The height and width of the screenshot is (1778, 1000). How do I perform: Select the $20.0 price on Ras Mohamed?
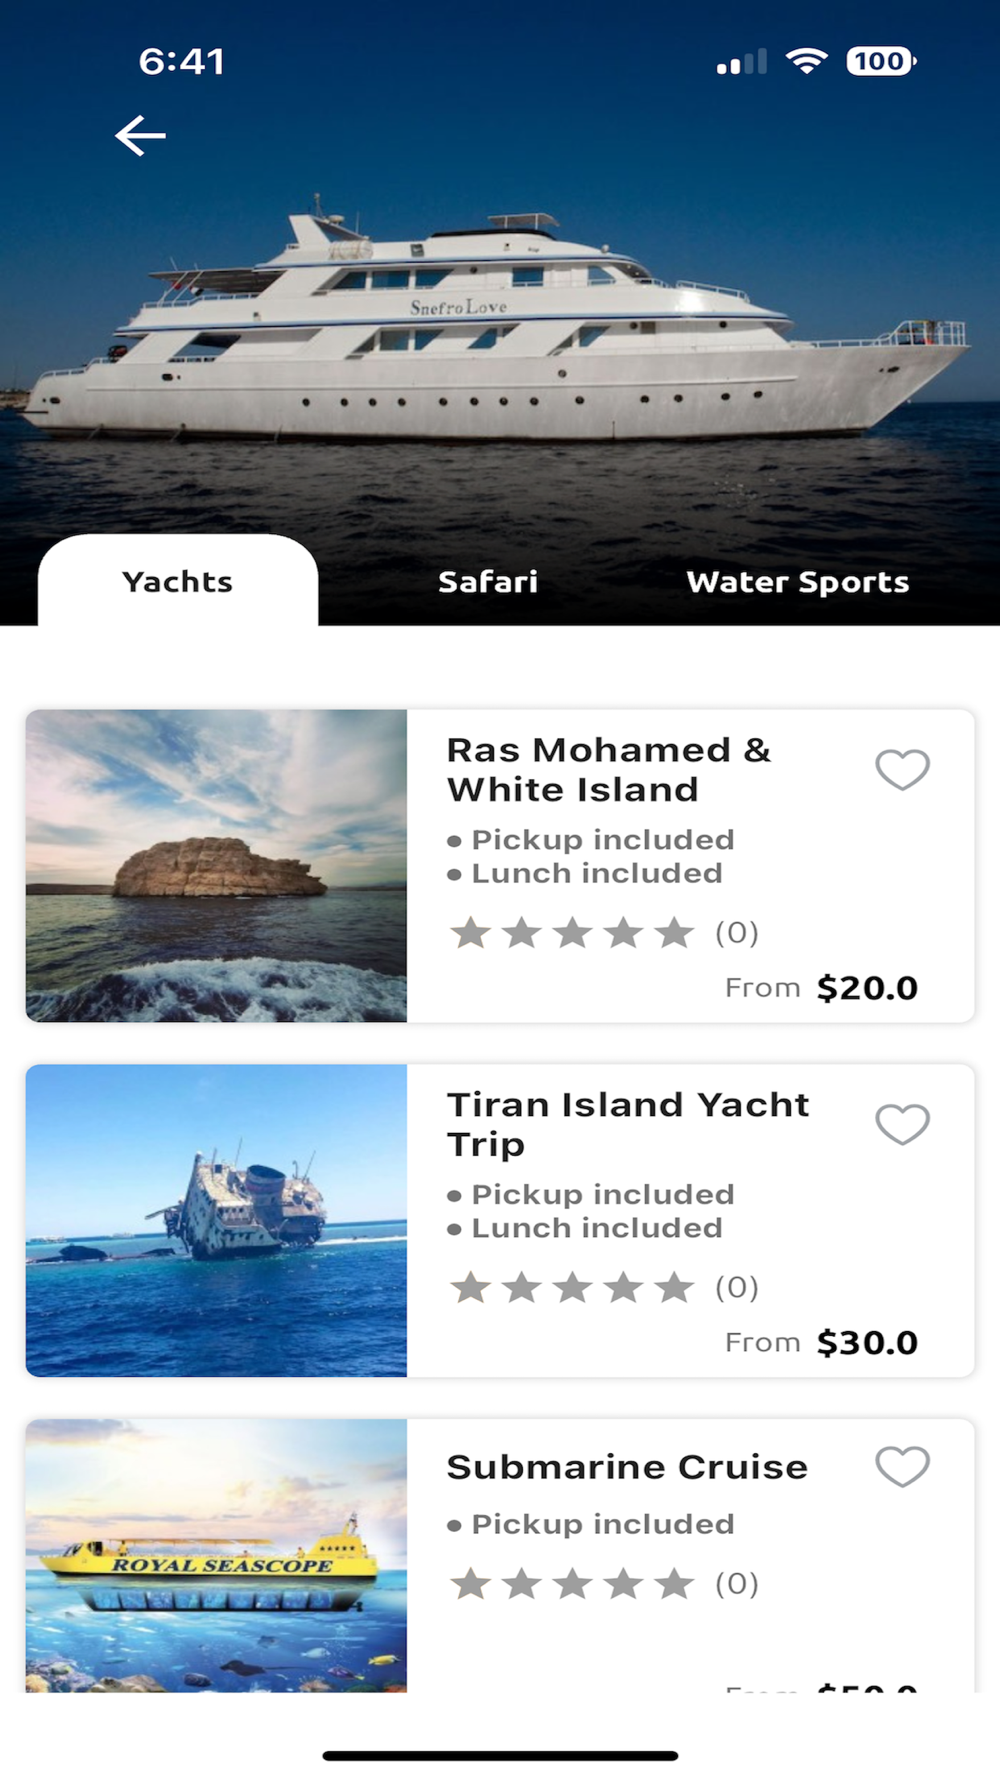[x=867, y=988]
